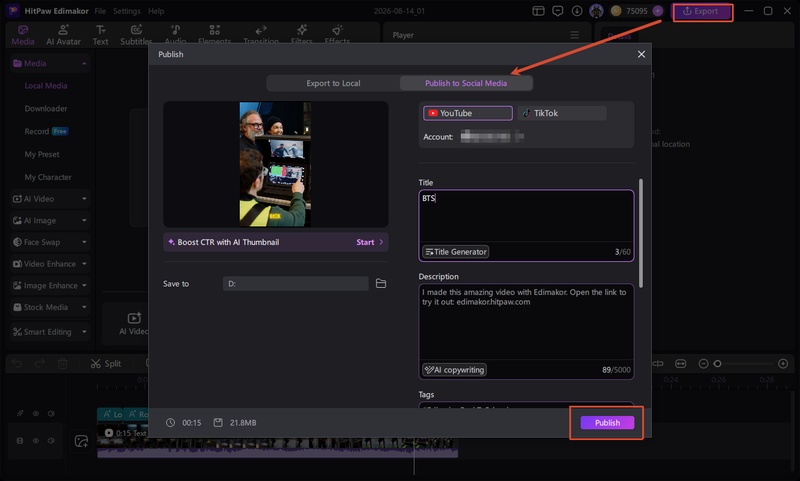Open the Media tab in toolbar
800x481 pixels.
click(23, 35)
